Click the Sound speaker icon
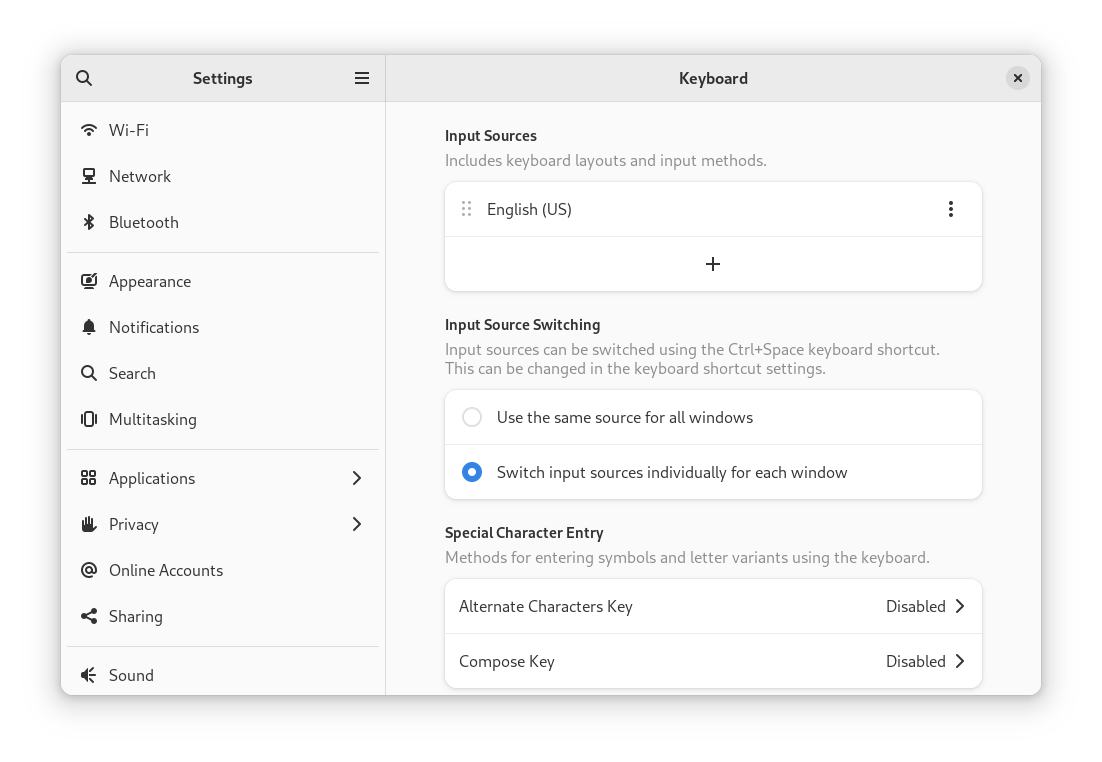Image resolution: width=1102 pixels, height=762 pixels. click(89, 676)
